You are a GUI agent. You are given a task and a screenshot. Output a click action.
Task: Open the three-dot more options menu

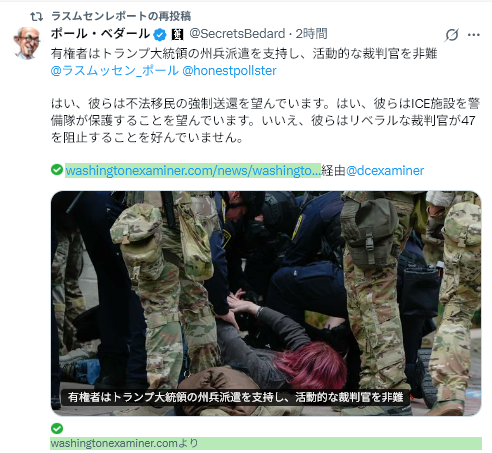(474, 34)
